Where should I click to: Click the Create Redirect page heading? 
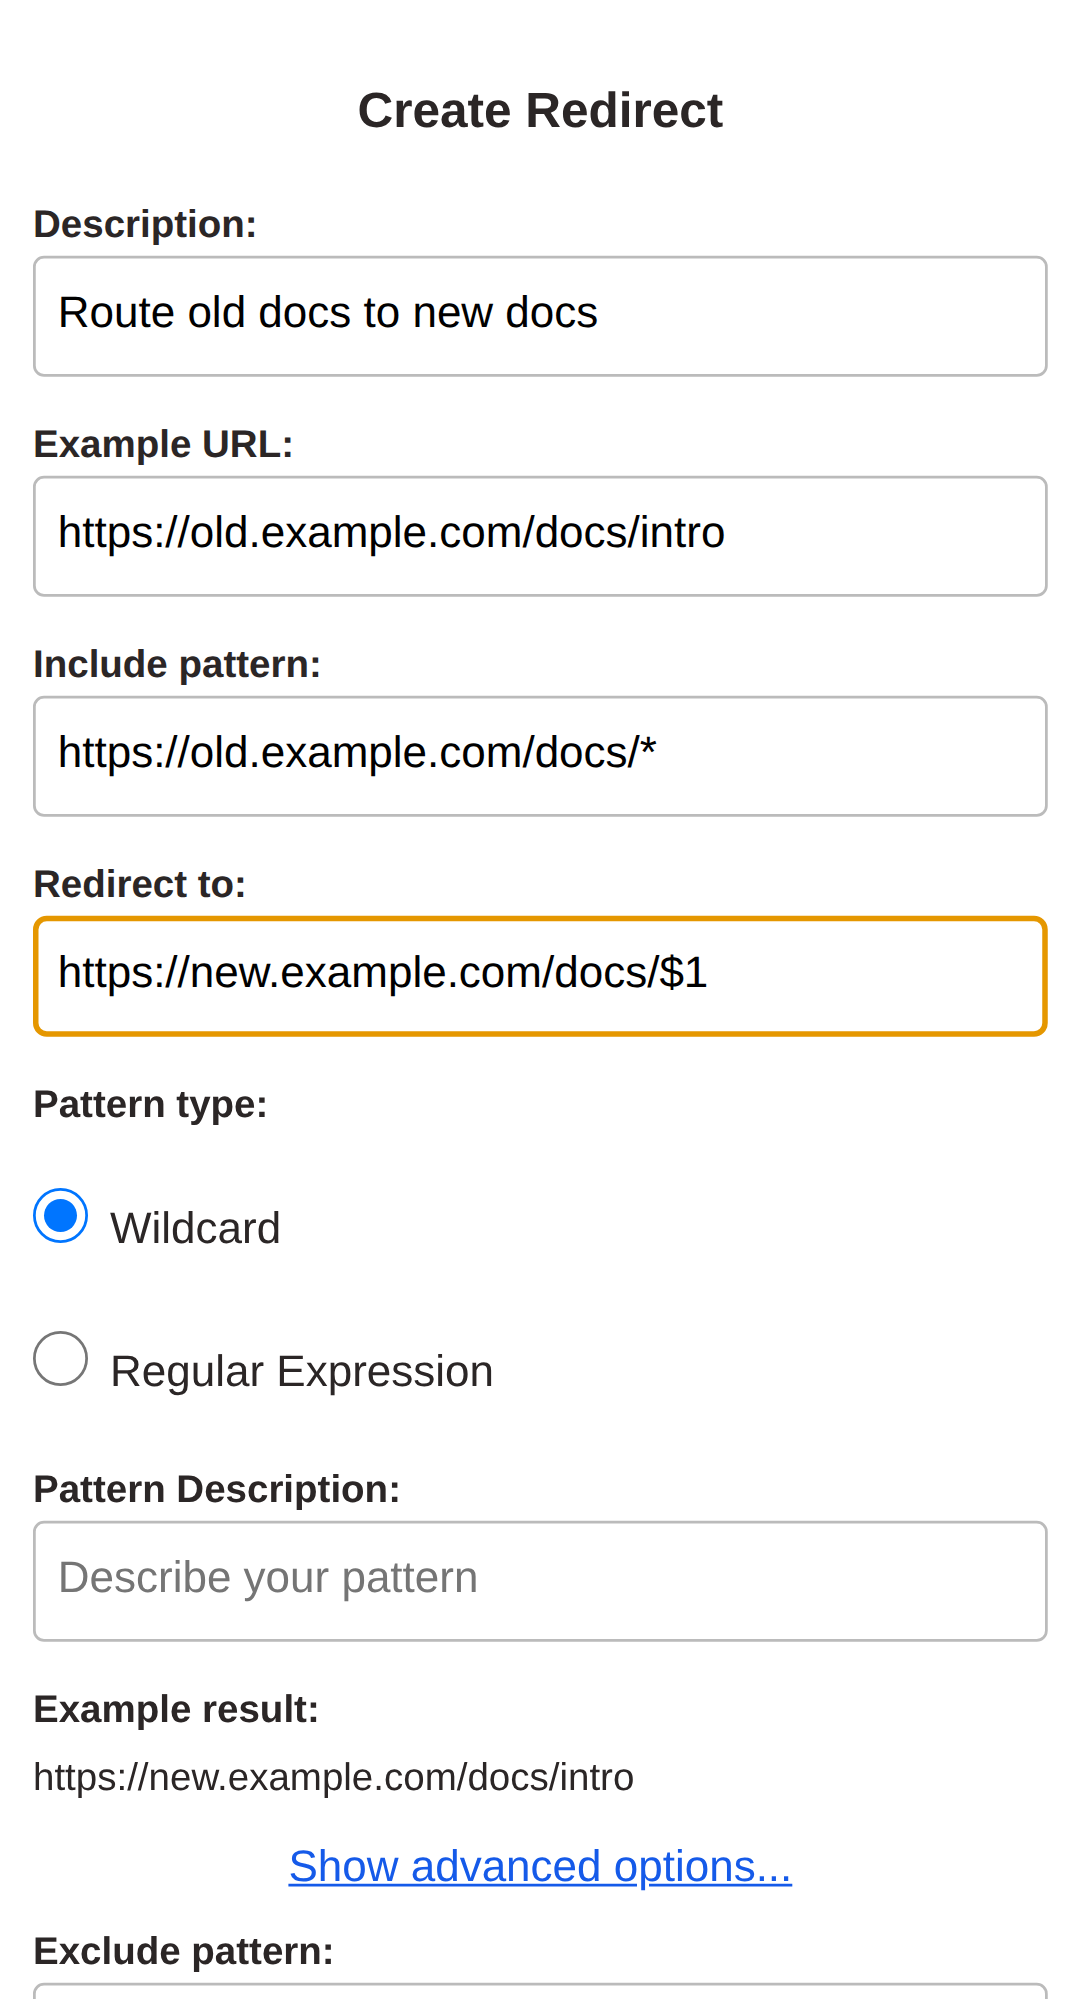point(540,110)
